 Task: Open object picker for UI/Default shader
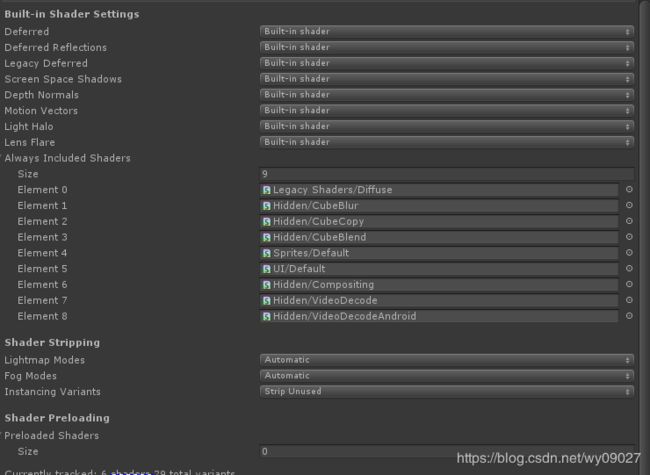[629, 269]
